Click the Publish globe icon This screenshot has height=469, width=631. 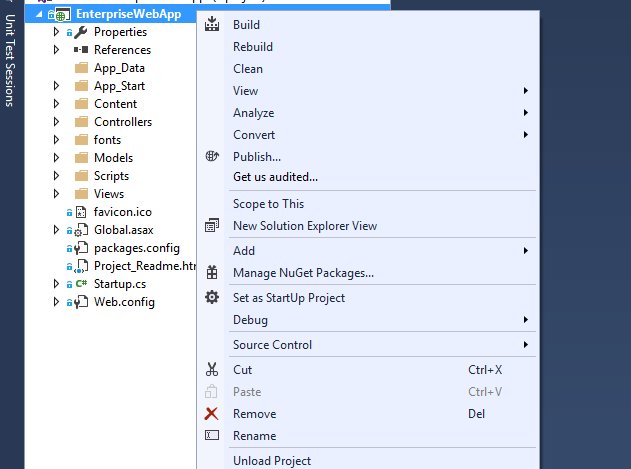(212, 156)
